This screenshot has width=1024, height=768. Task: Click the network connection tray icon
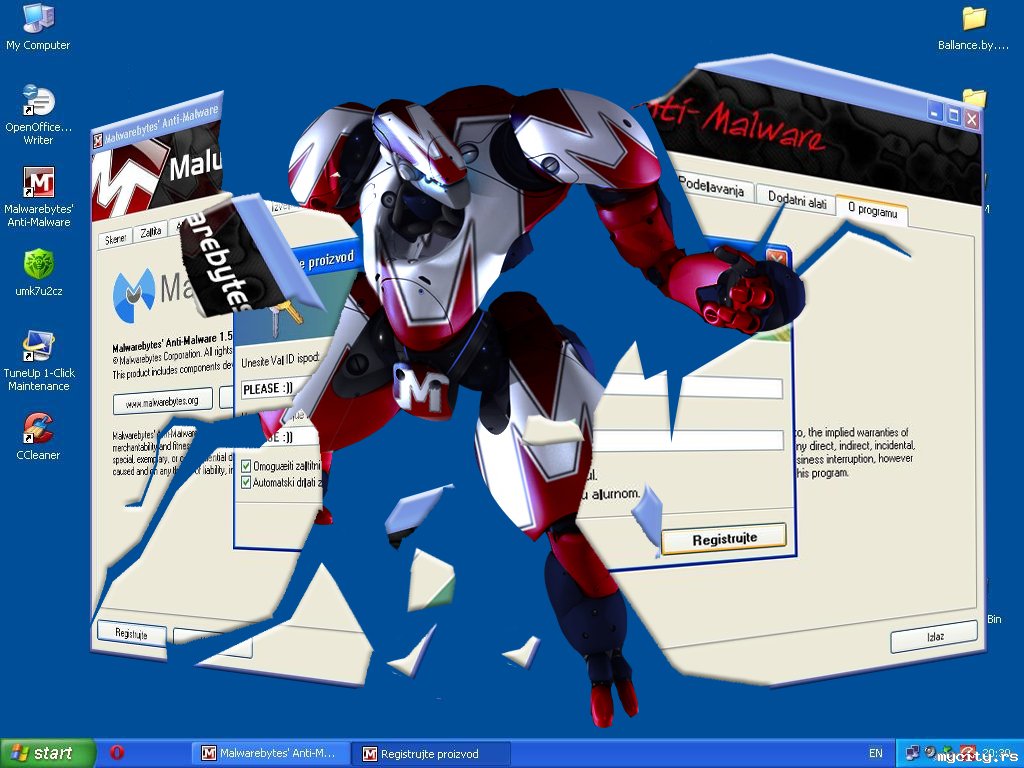(x=912, y=753)
